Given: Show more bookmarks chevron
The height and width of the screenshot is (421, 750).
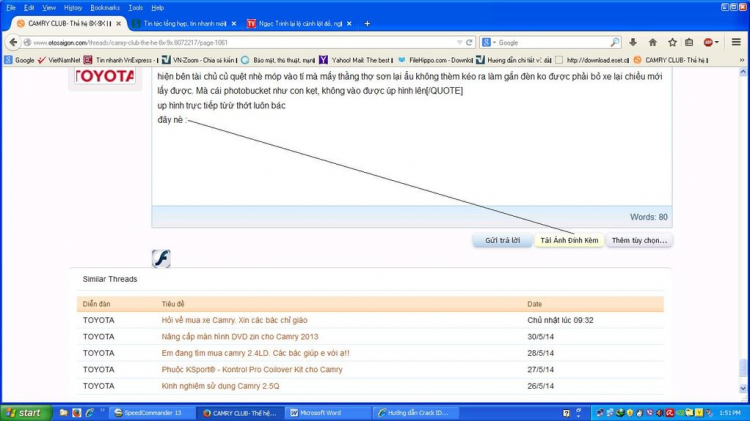Looking at the screenshot, I should coord(741,60).
